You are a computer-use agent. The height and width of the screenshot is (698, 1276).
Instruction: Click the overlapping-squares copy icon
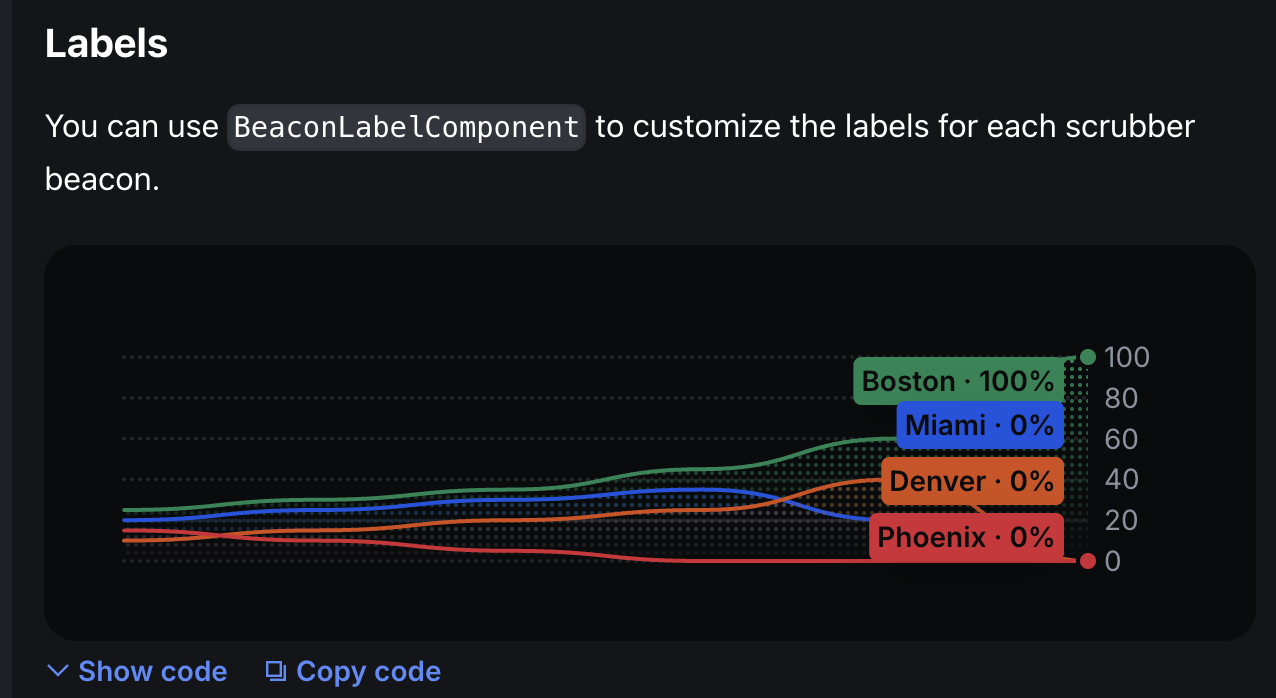coord(275,671)
